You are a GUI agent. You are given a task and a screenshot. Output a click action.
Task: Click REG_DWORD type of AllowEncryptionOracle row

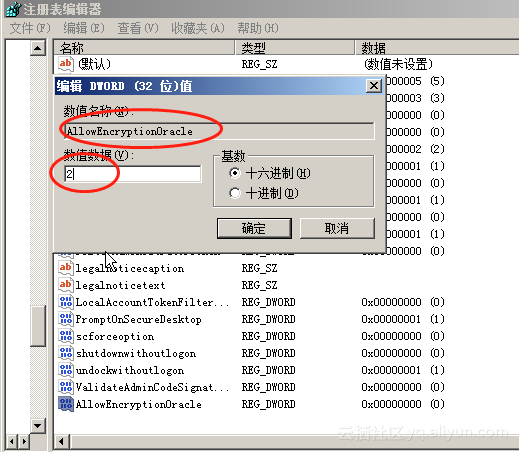point(268,404)
